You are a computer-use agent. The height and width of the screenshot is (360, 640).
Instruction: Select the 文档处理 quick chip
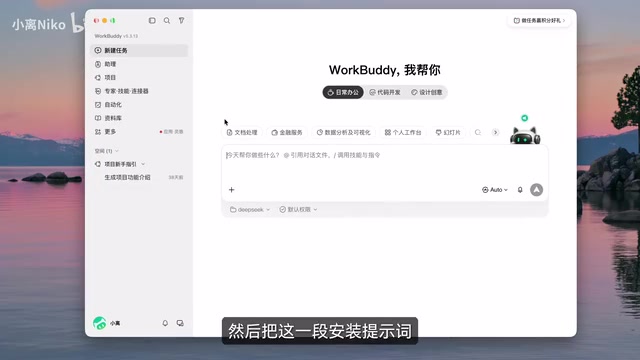(242, 132)
